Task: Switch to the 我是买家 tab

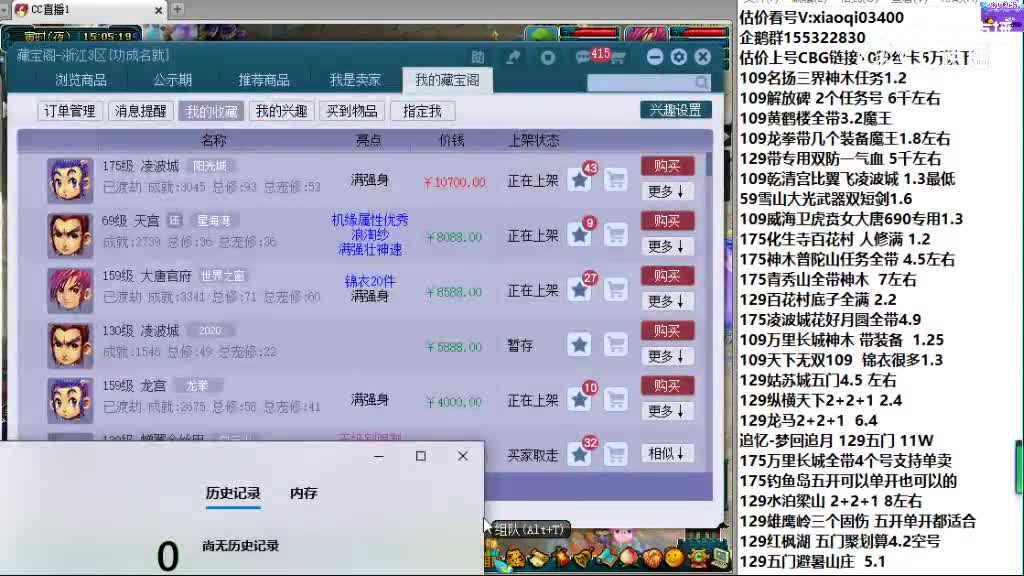Action: point(357,80)
